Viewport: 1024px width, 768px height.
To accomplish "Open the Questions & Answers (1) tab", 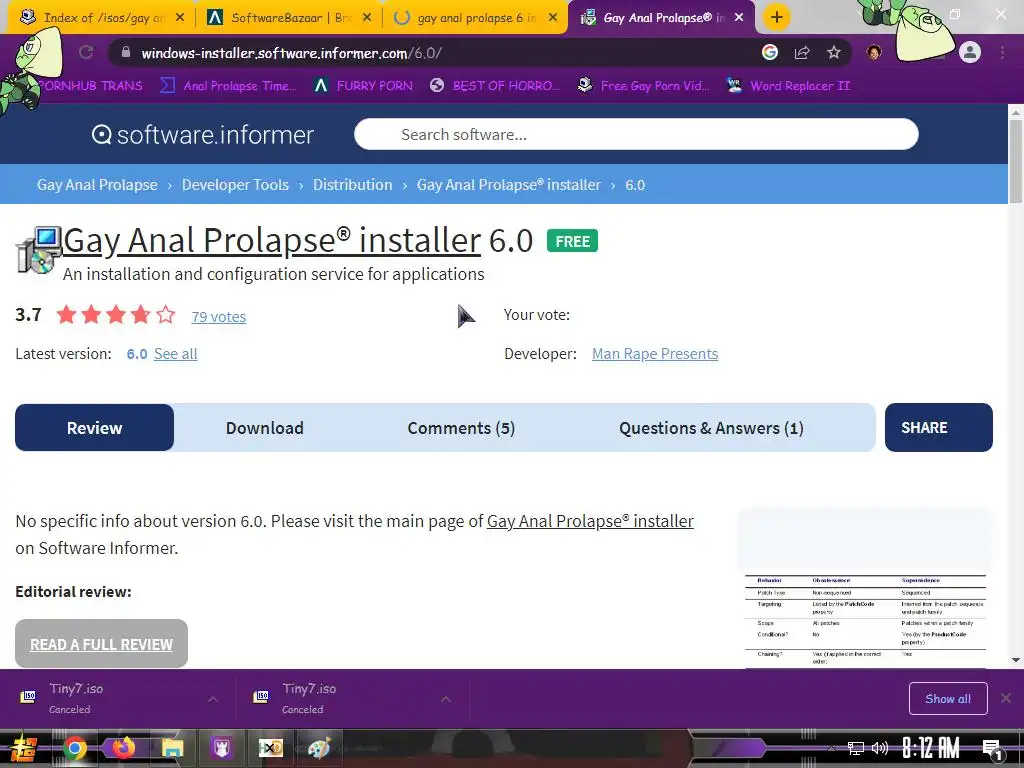I will point(711,428).
